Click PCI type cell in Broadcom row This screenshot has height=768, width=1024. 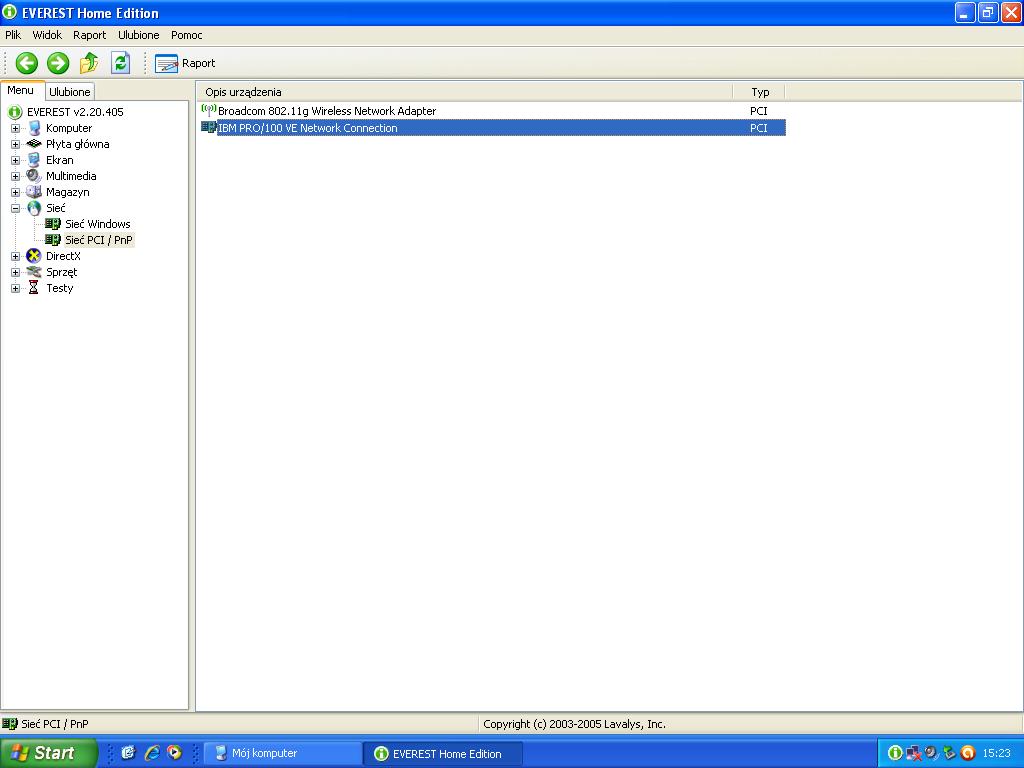tap(759, 111)
